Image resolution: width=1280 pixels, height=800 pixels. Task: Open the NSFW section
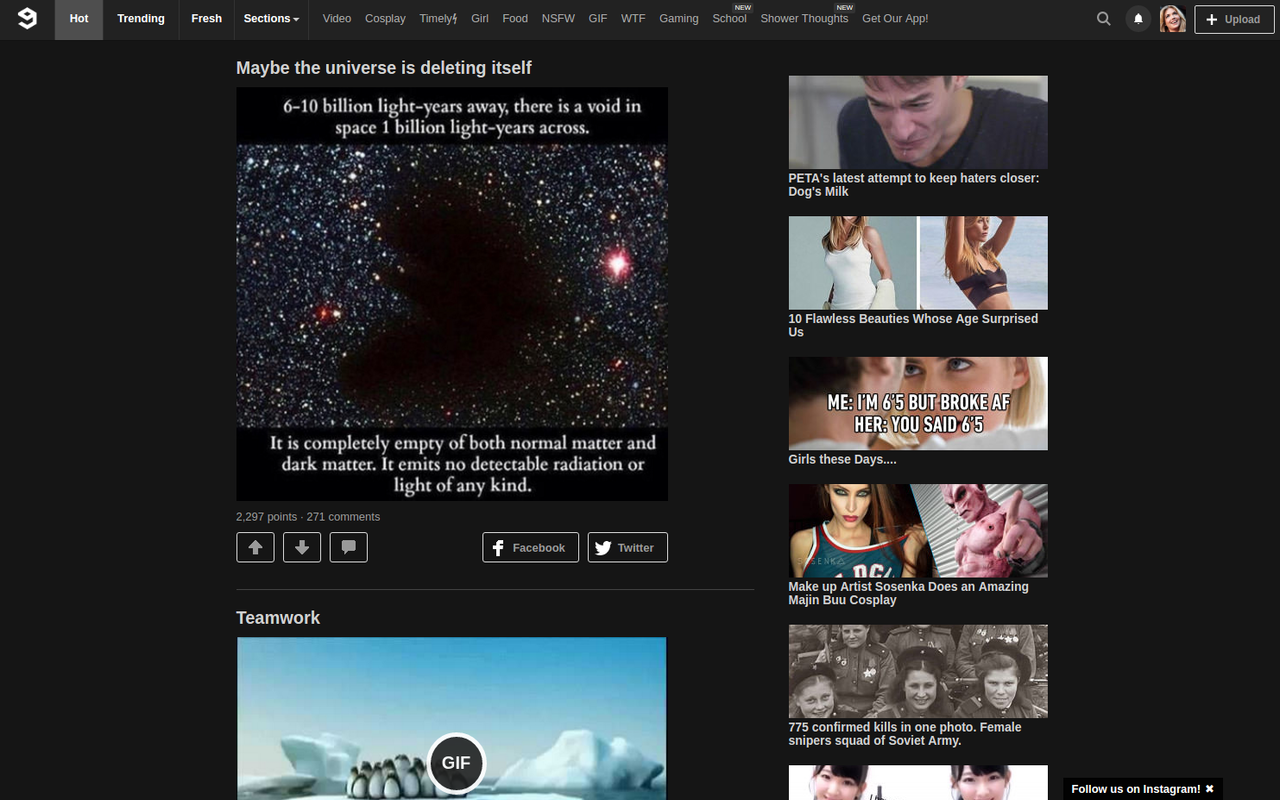[557, 18]
